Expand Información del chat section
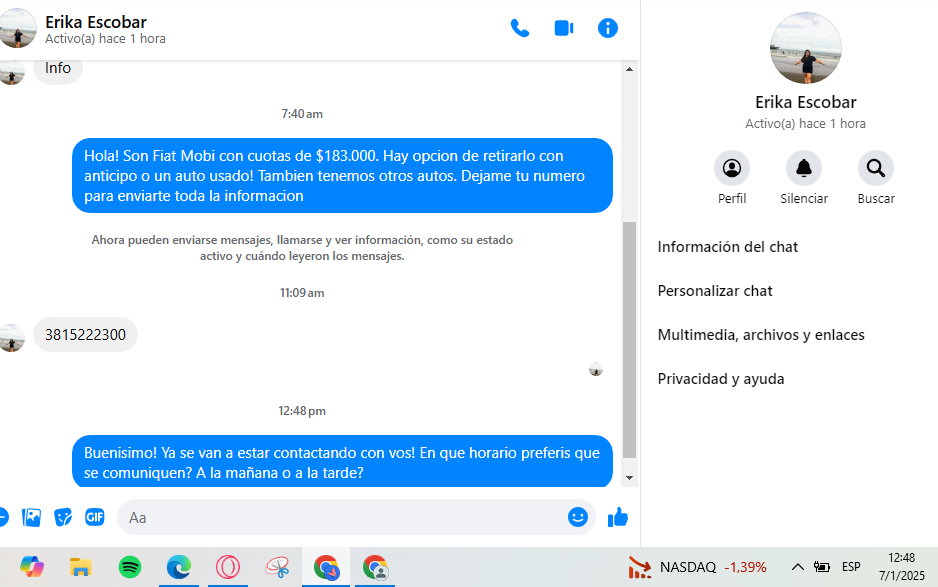The height and width of the screenshot is (587, 938). tap(727, 247)
